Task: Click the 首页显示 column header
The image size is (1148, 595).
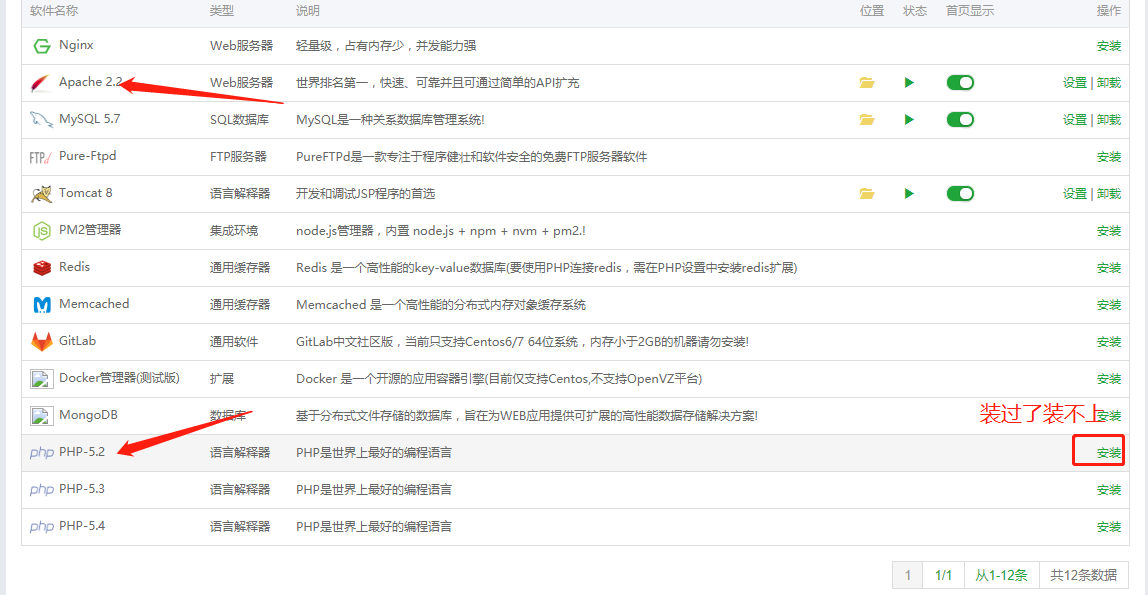Action: (x=970, y=11)
